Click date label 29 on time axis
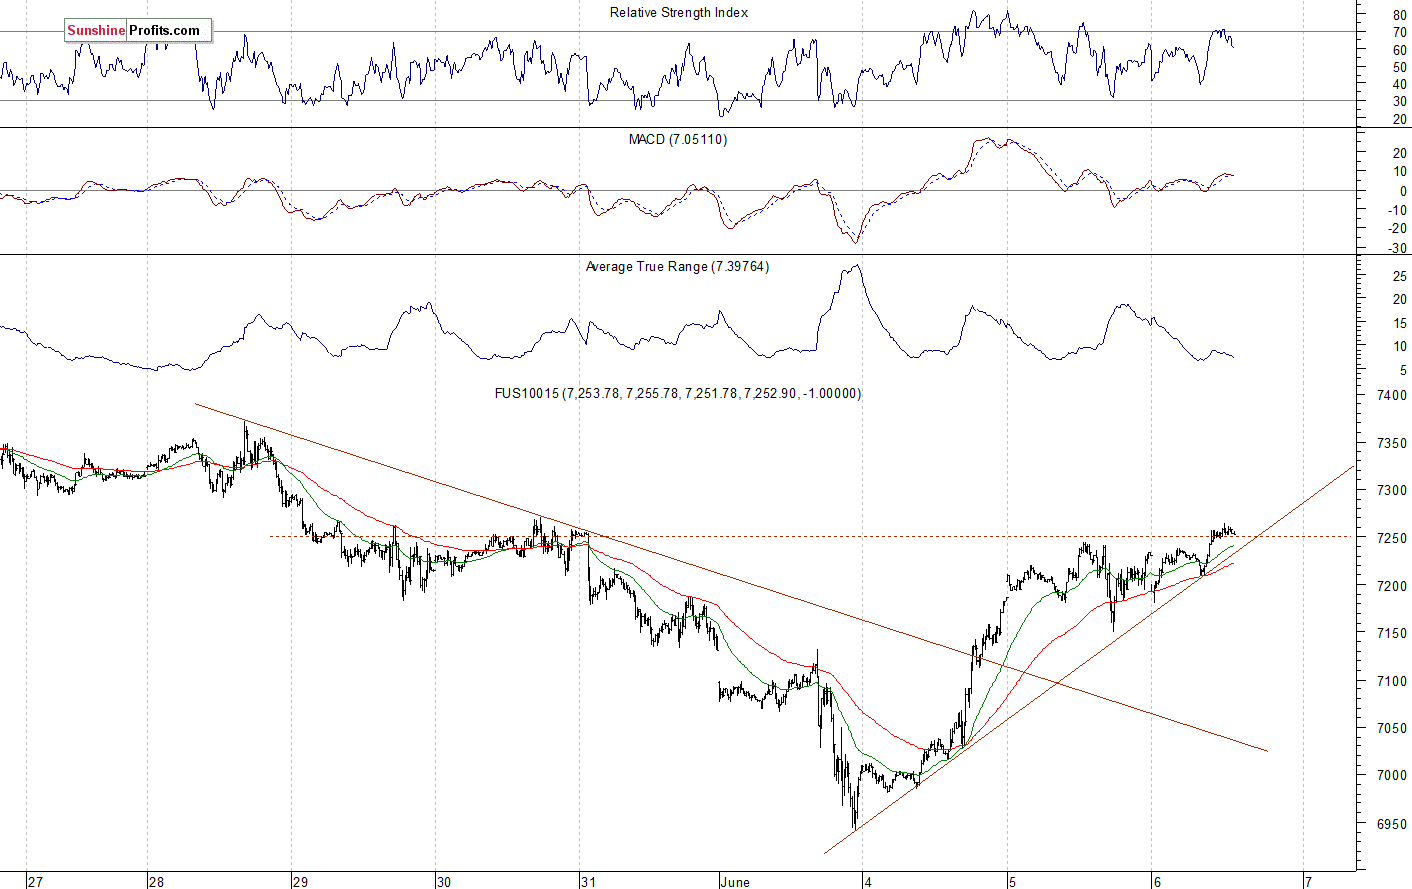 pos(300,882)
